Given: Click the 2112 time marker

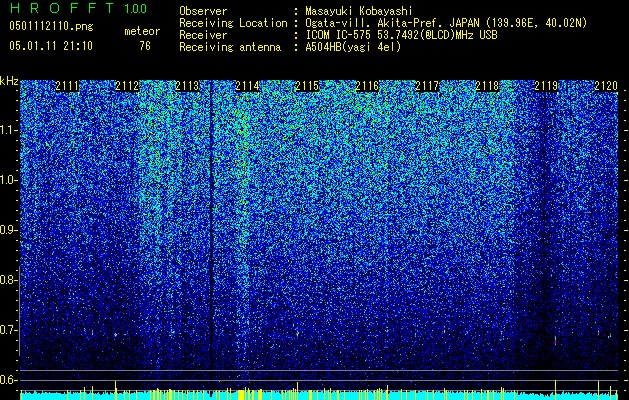Looking at the screenshot, I should (127, 86).
